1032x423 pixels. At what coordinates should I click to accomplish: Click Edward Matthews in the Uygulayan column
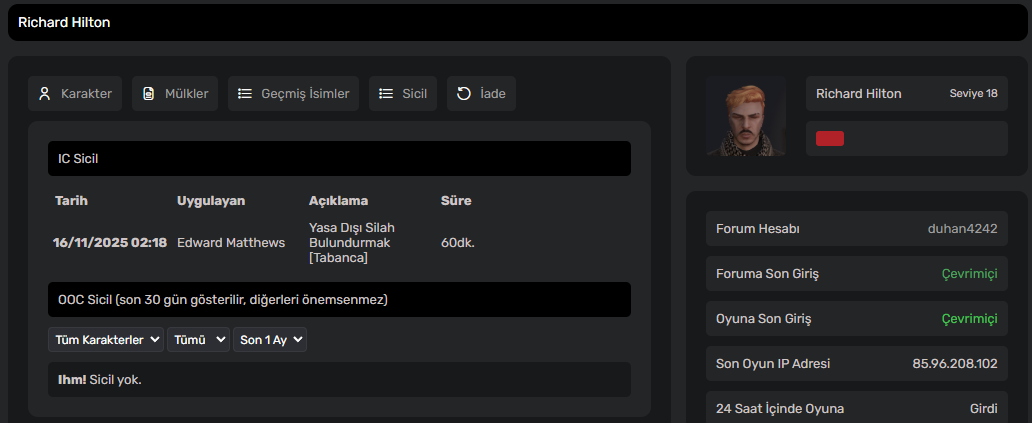231,243
